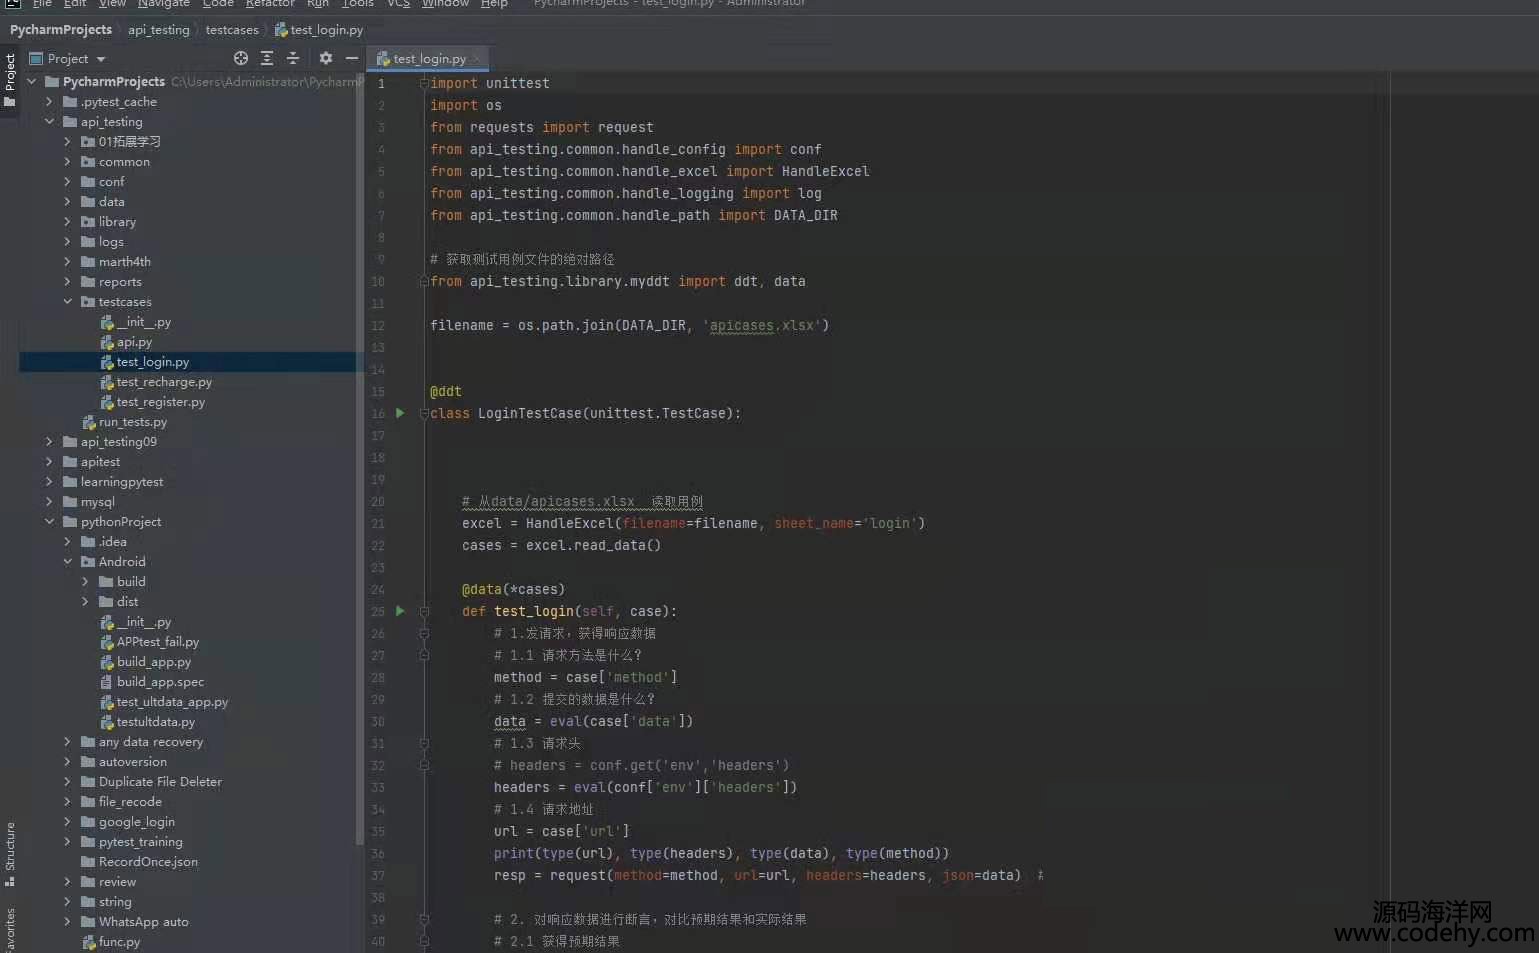
Task: Select api.py in the project tree
Action: click(134, 342)
